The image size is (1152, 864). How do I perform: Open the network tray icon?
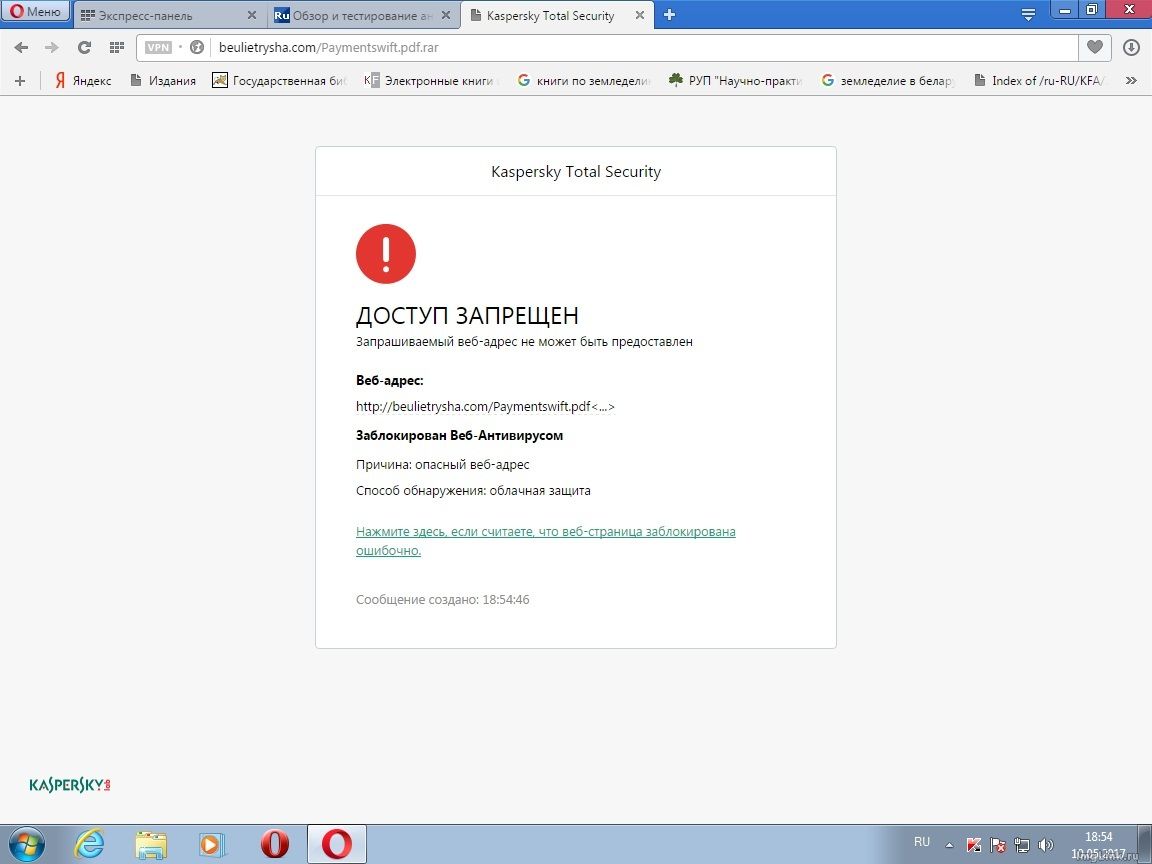click(x=1021, y=845)
